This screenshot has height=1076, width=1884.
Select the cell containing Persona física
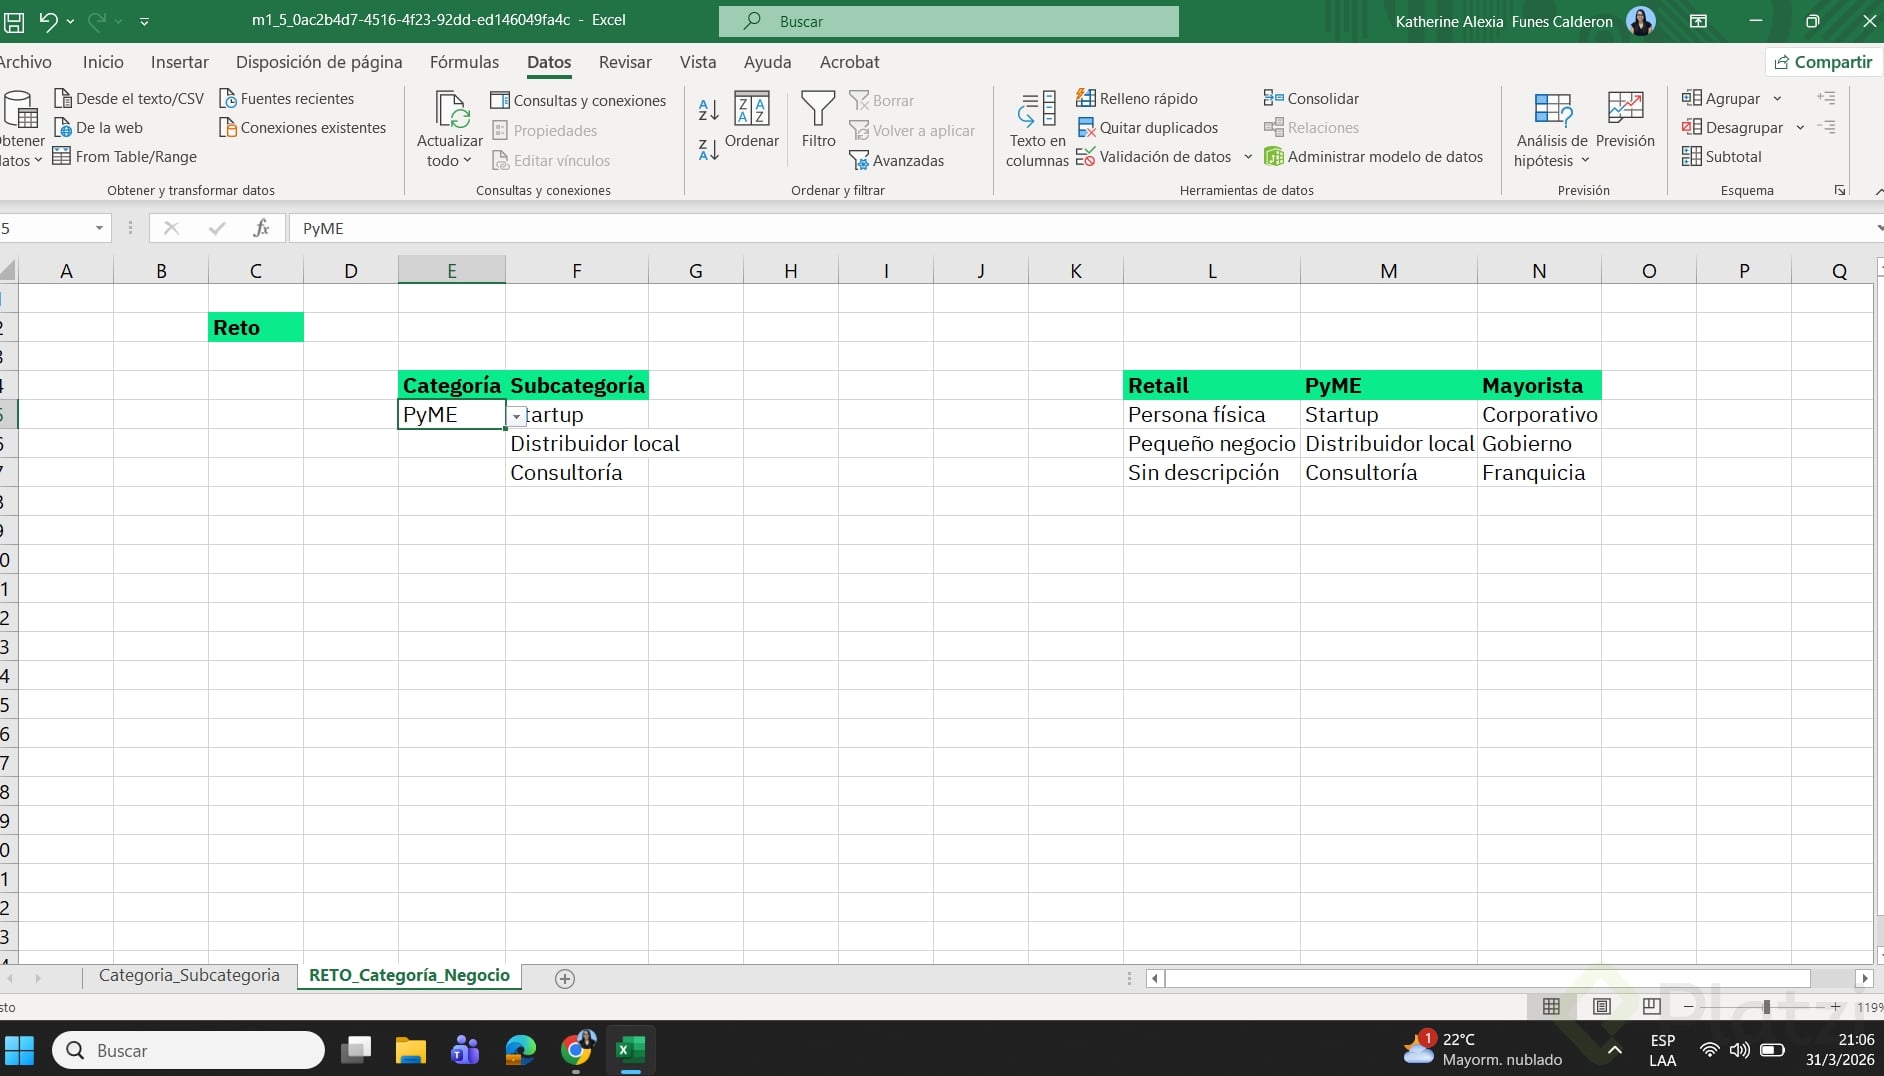click(1211, 415)
